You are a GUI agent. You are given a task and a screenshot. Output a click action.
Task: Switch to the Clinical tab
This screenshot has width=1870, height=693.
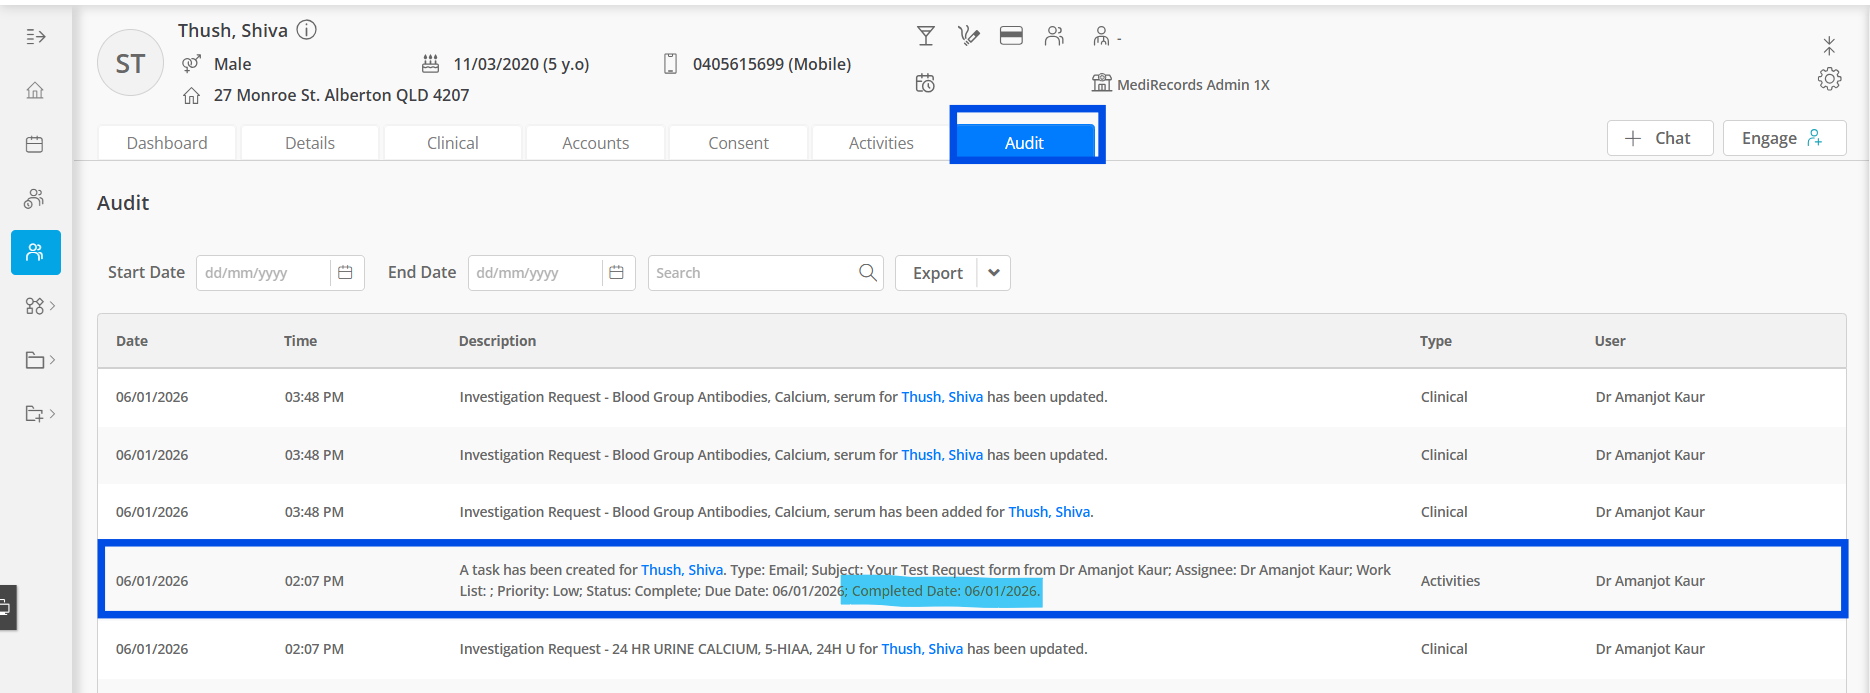pos(453,143)
